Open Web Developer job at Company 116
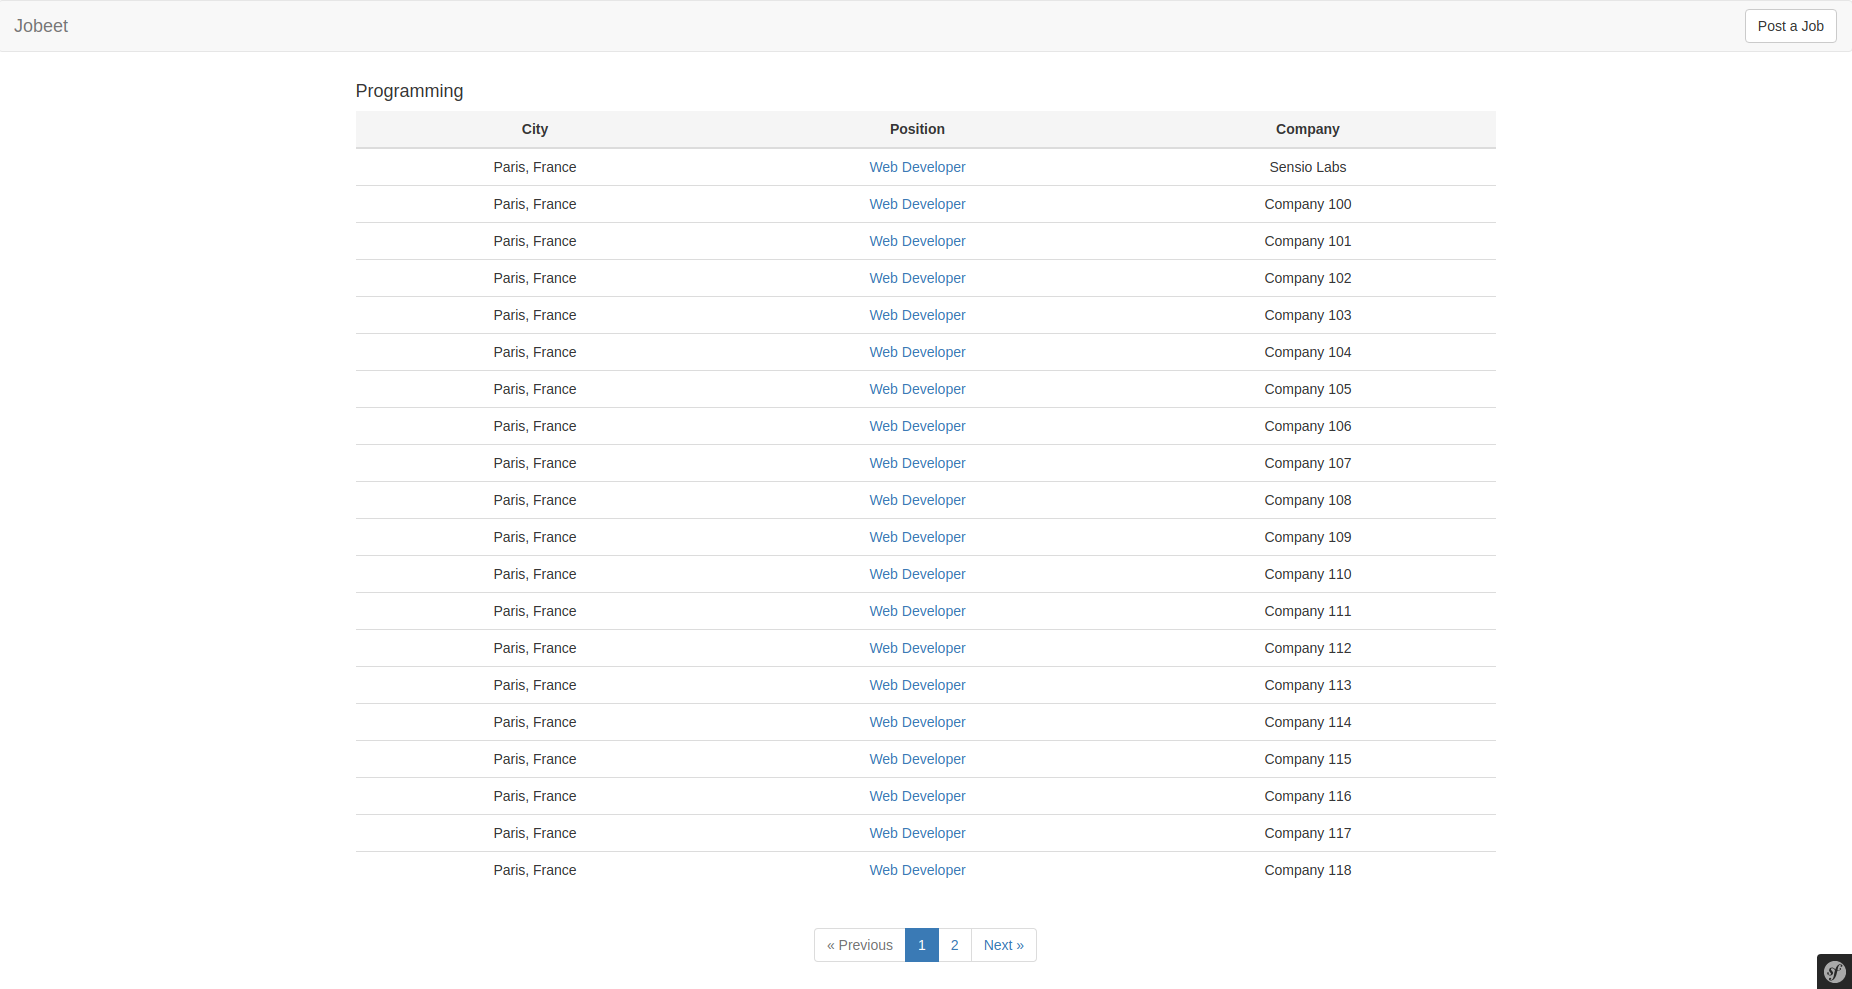 [x=917, y=796]
